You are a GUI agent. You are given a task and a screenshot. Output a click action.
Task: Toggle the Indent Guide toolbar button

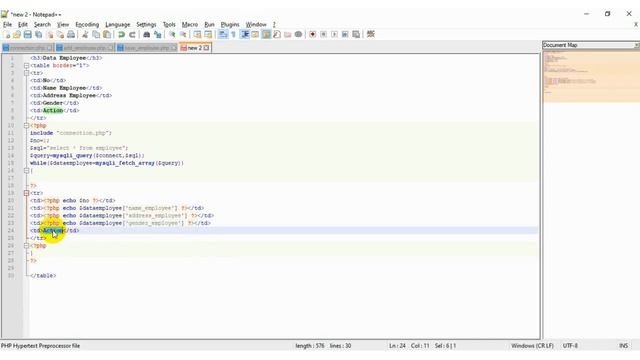245,35
